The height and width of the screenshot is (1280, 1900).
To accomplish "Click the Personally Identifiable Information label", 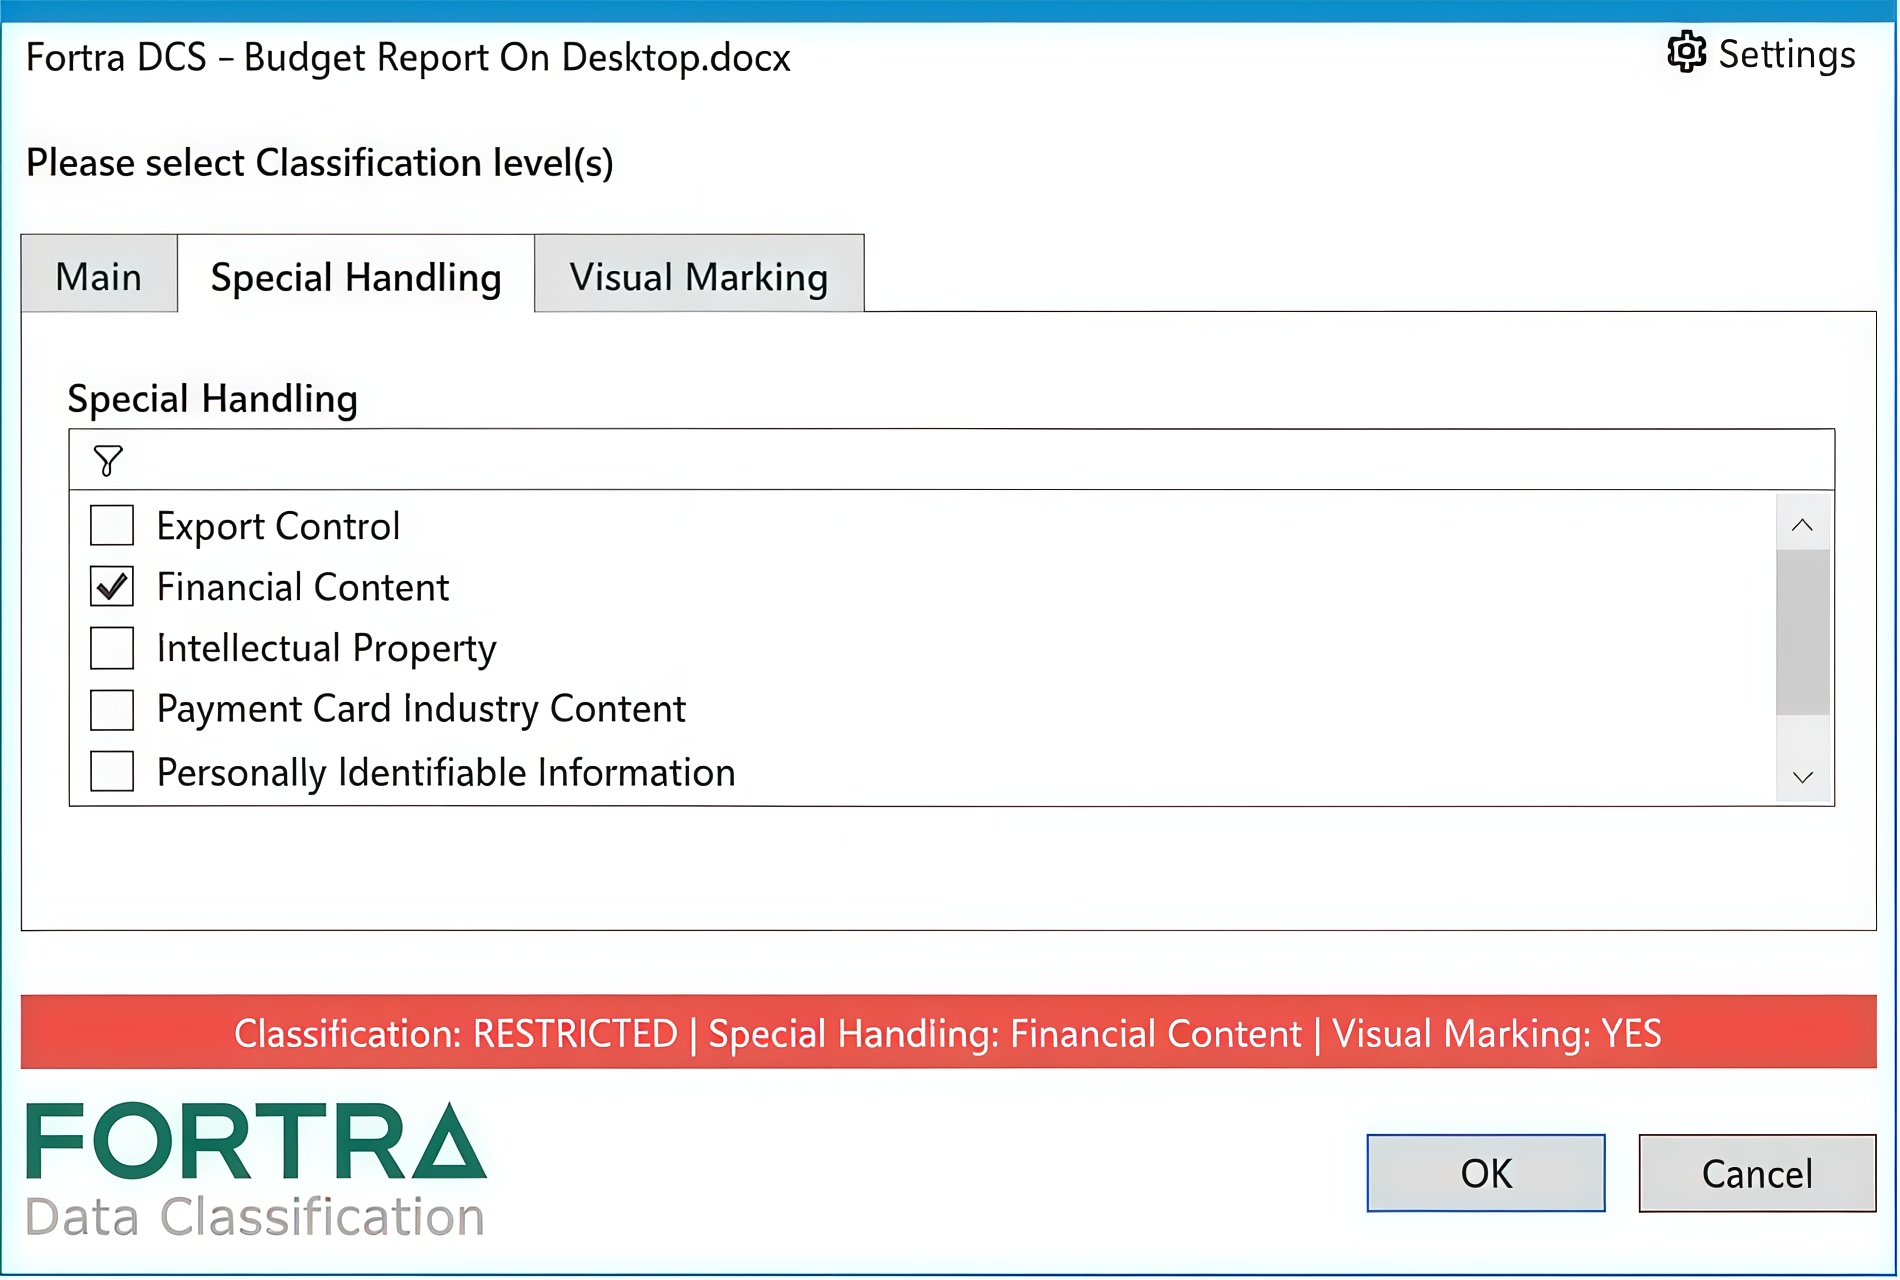I will pos(446,773).
